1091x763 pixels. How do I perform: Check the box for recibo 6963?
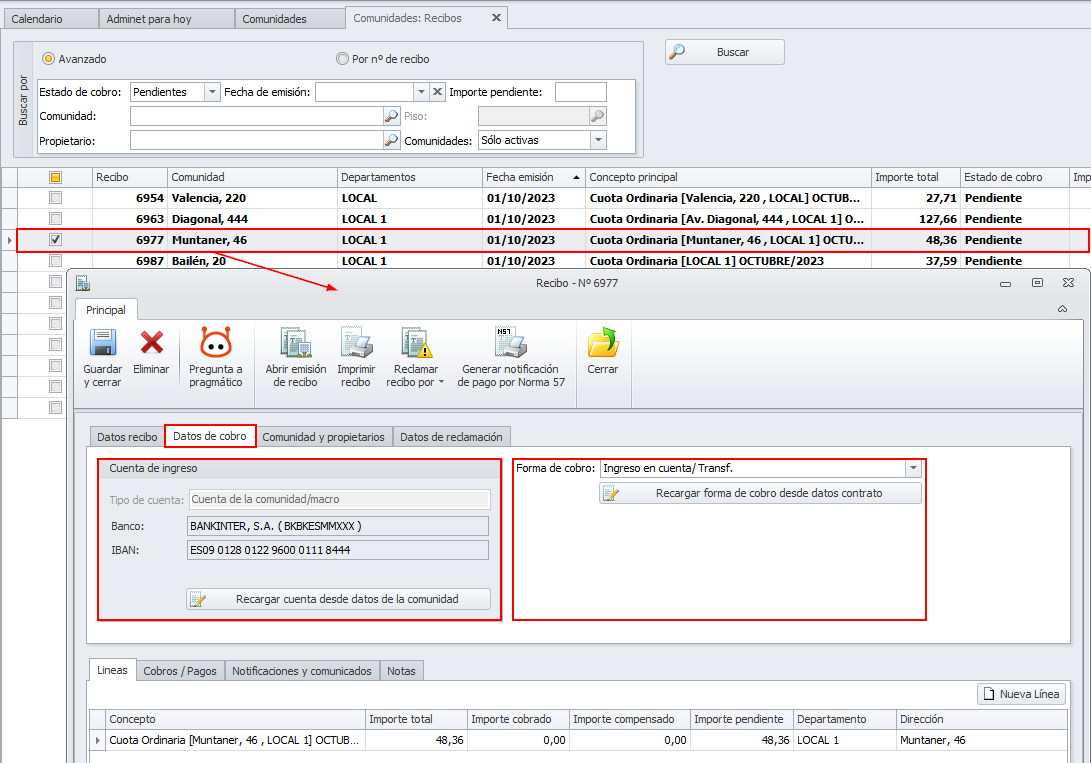[x=56, y=219]
